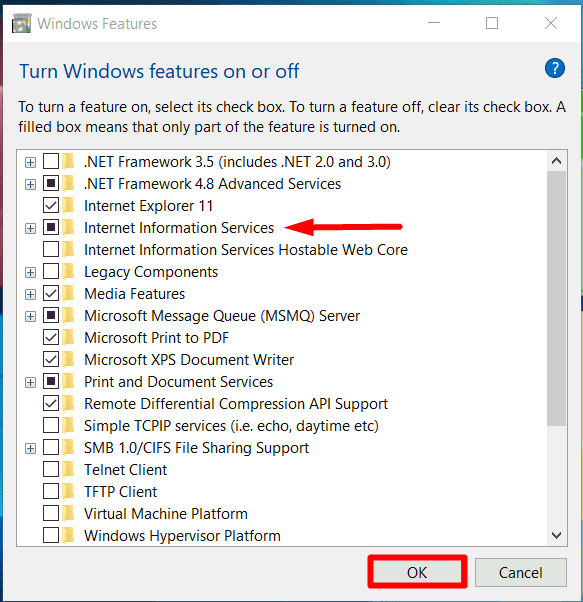Viewport: 583px width, 602px height.
Task: Click folder icon beside Telnet Client
Action: click(x=69, y=469)
